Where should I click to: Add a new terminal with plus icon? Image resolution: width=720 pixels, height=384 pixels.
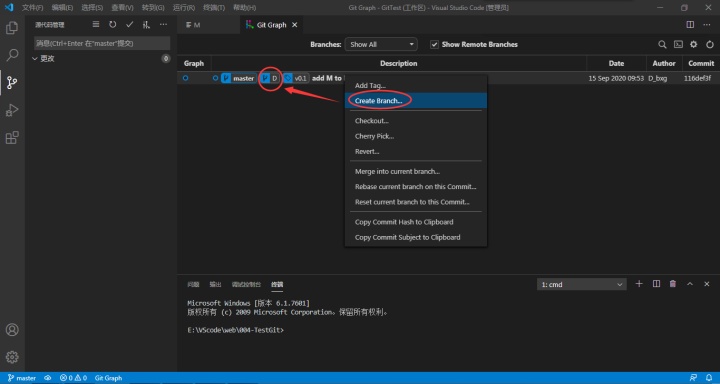[x=639, y=284]
